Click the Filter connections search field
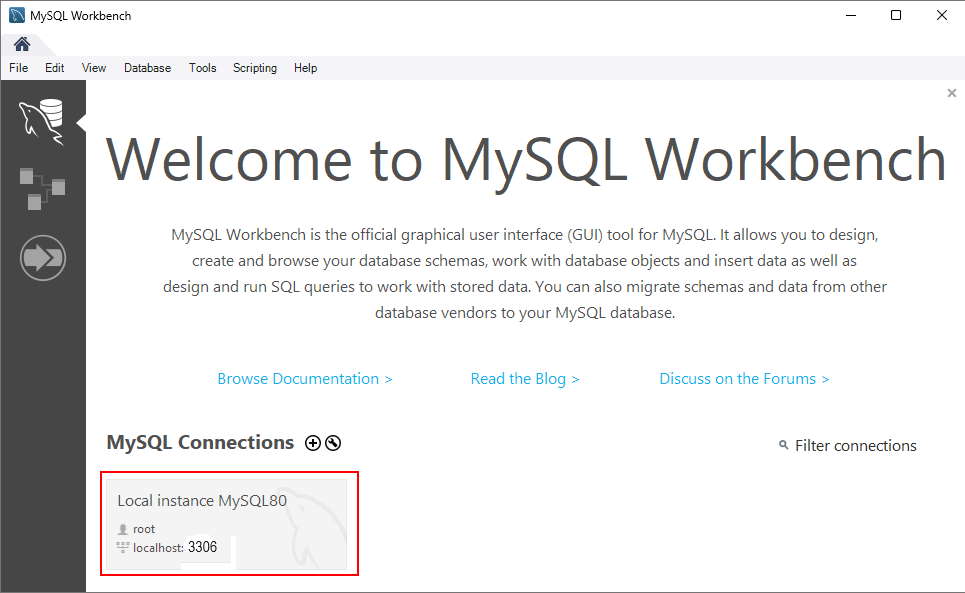Screen dimensions: 965x593 tap(855, 445)
